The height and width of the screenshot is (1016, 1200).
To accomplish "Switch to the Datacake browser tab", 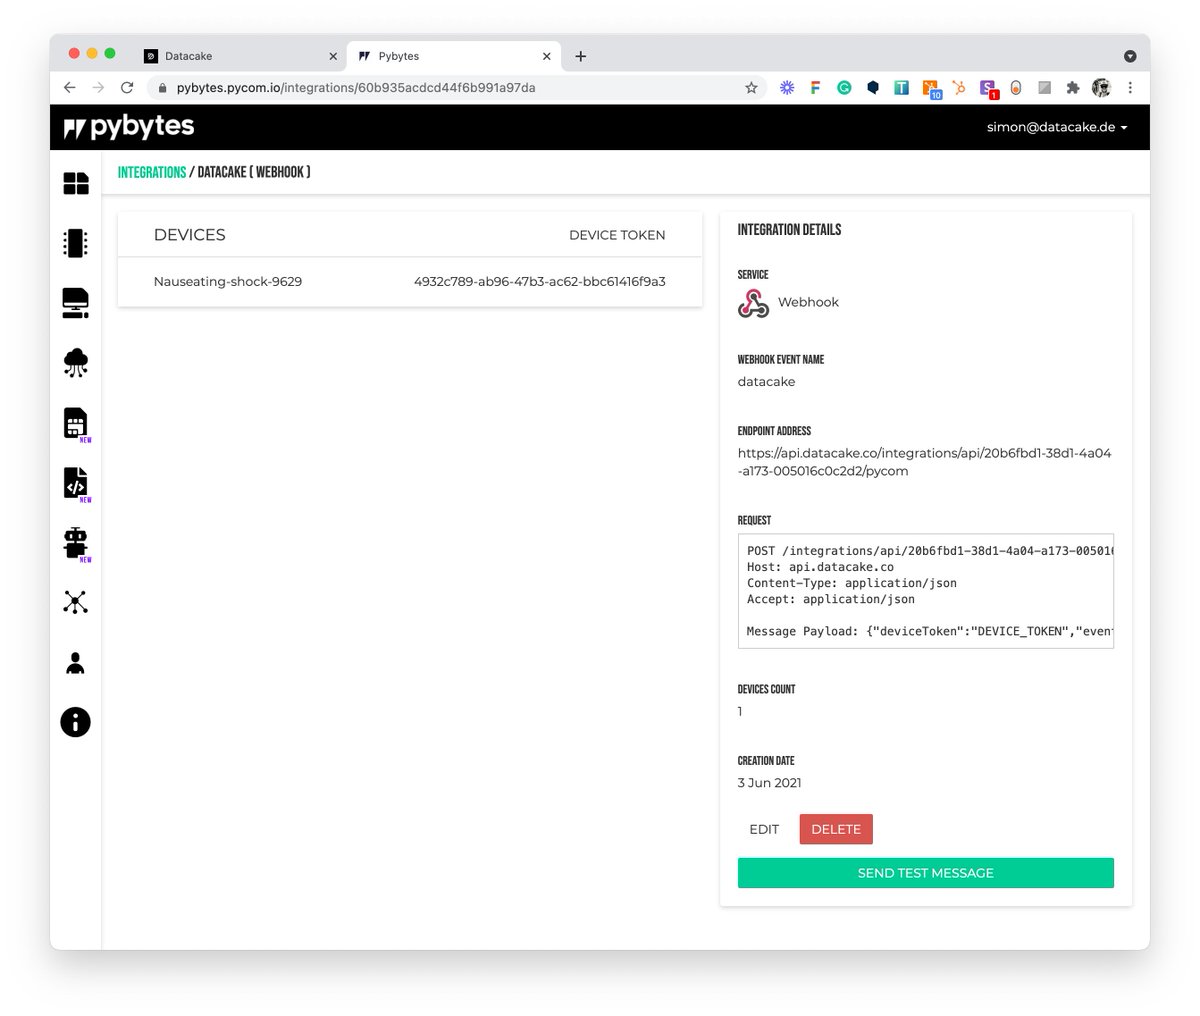I will point(238,56).
